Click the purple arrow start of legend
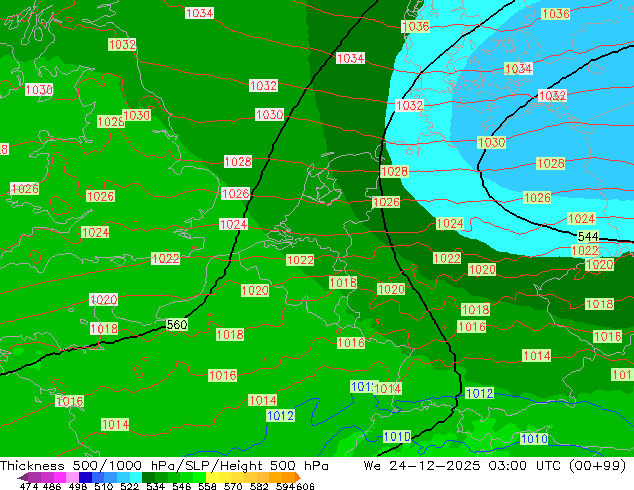The image size is (634, 490). click(22, 477)
